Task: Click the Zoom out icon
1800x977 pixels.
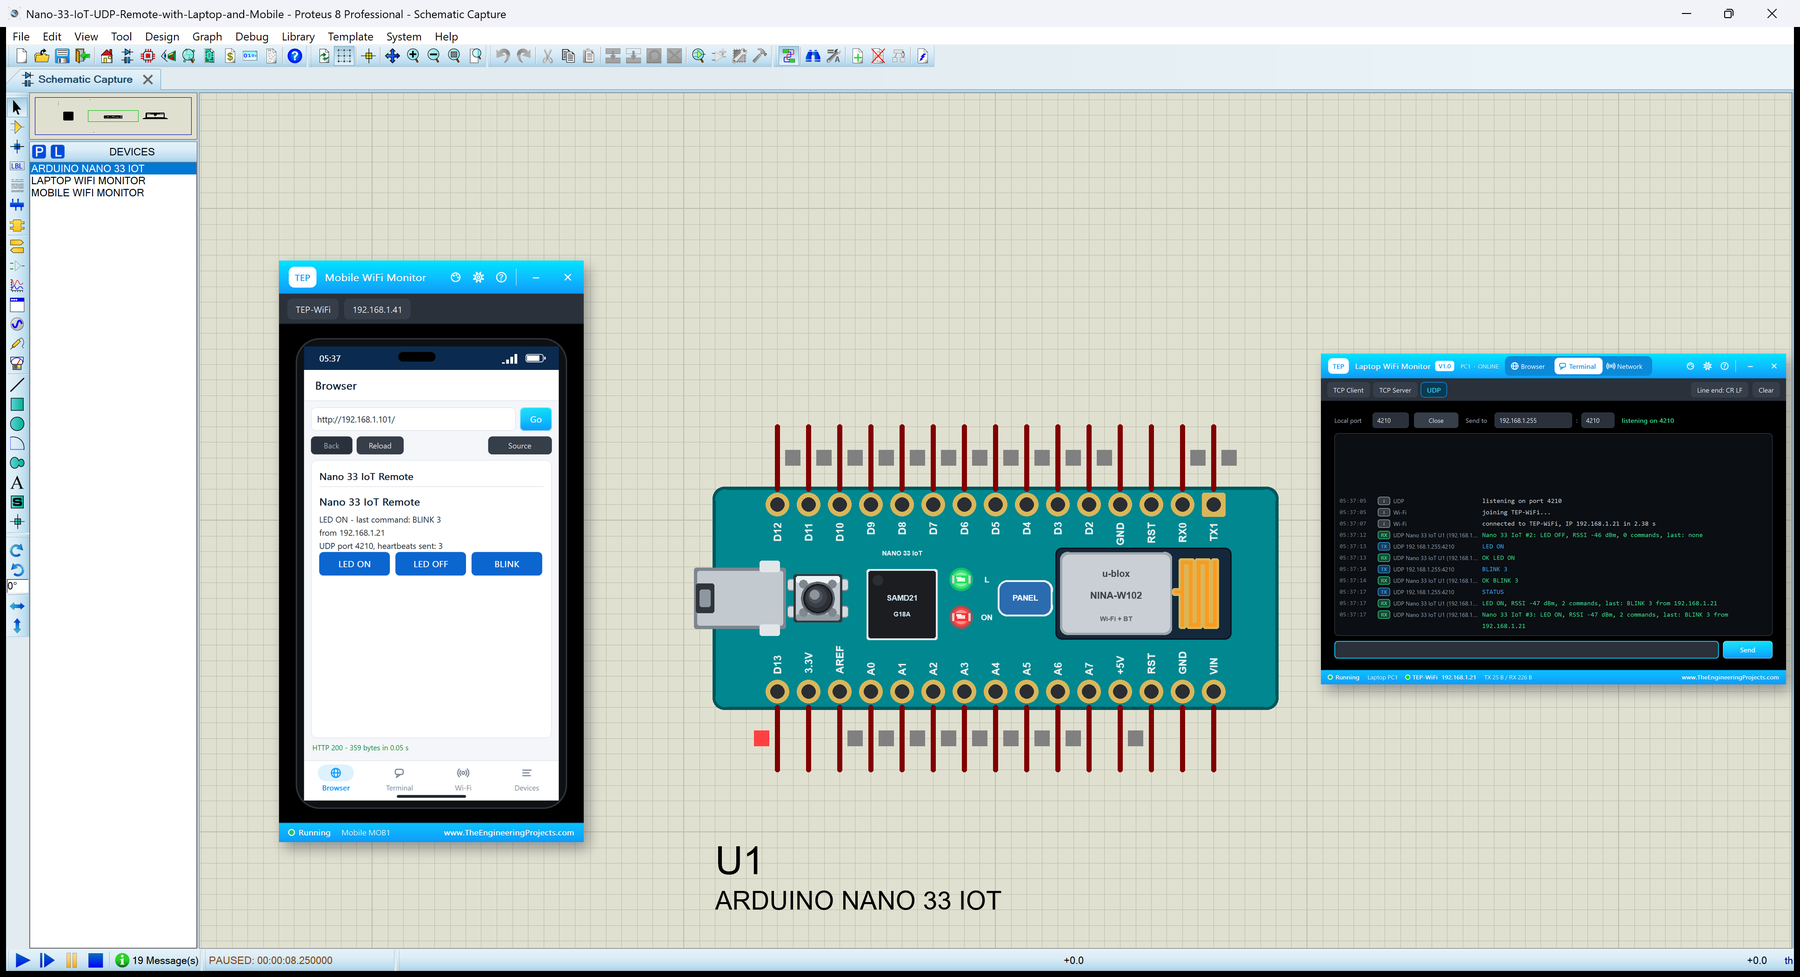Action: click(434, 56)
